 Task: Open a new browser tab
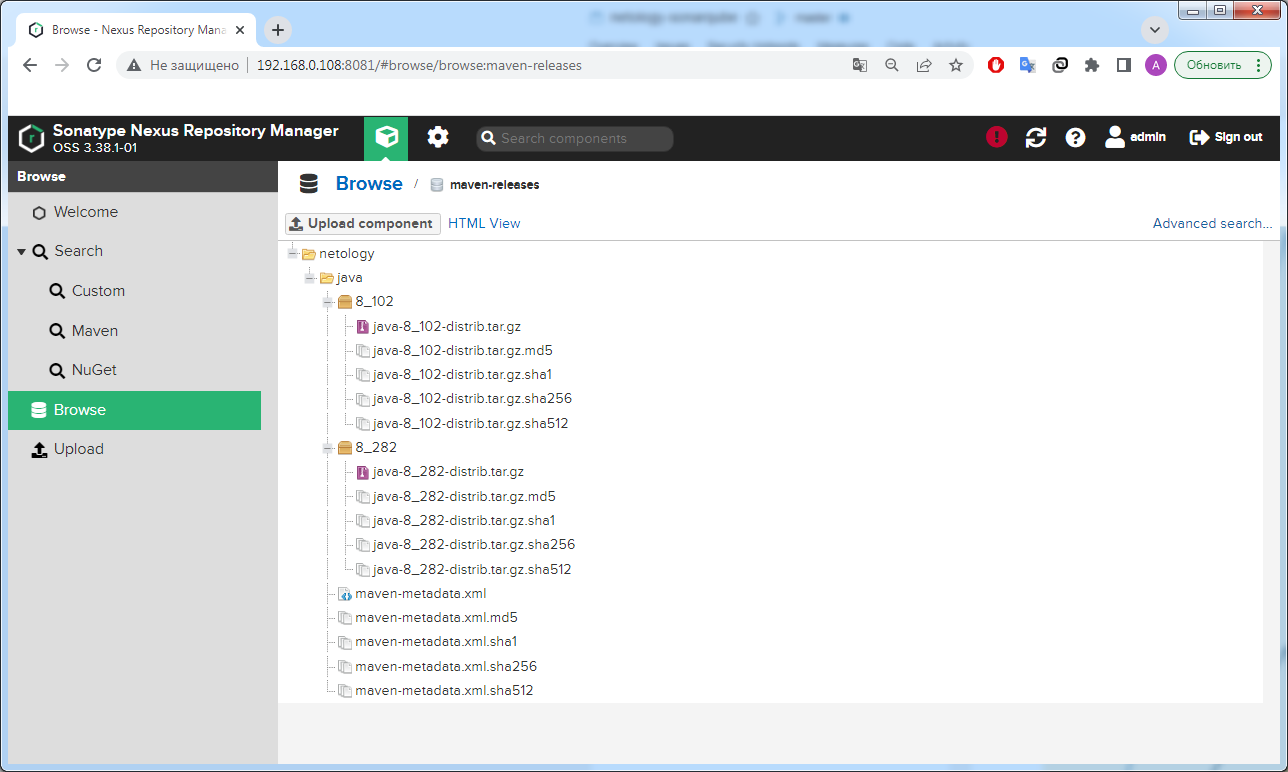click(x=278, y=30)
